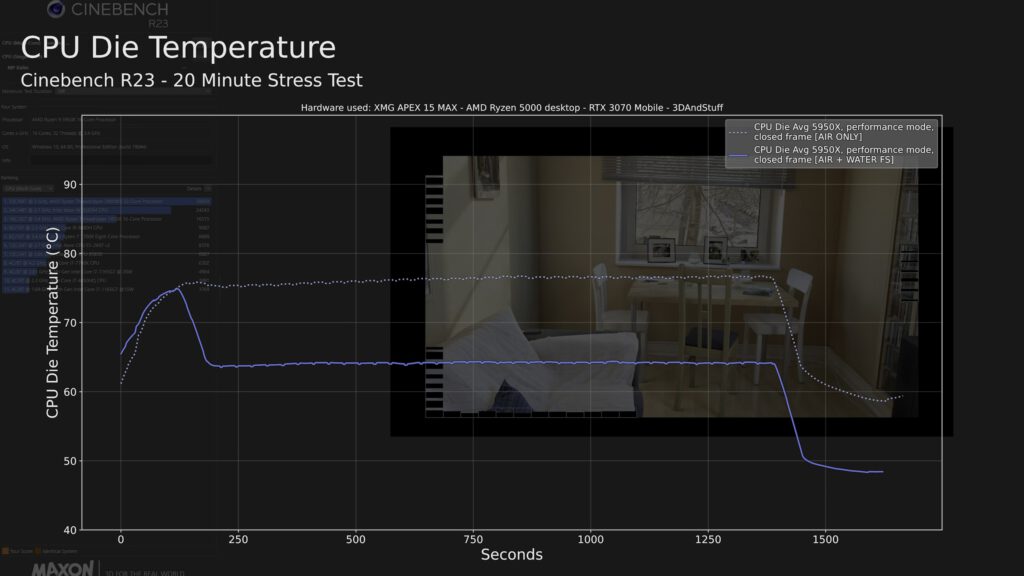The image size is (1024, 576).
Task: Click the 70 tick on the y-axis
Action: pyautogui.click(x=70, y=323)
